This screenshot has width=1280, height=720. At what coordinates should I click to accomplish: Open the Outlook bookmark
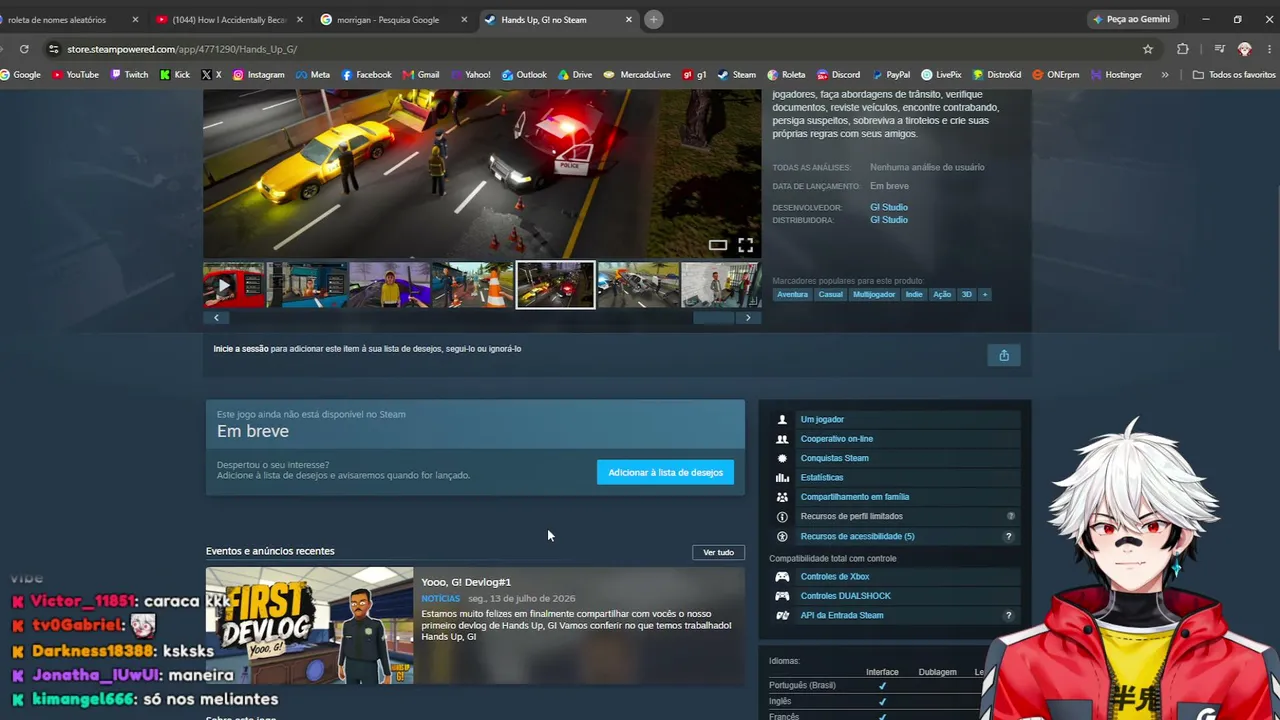pyautogui.click(x=524, y=74)
